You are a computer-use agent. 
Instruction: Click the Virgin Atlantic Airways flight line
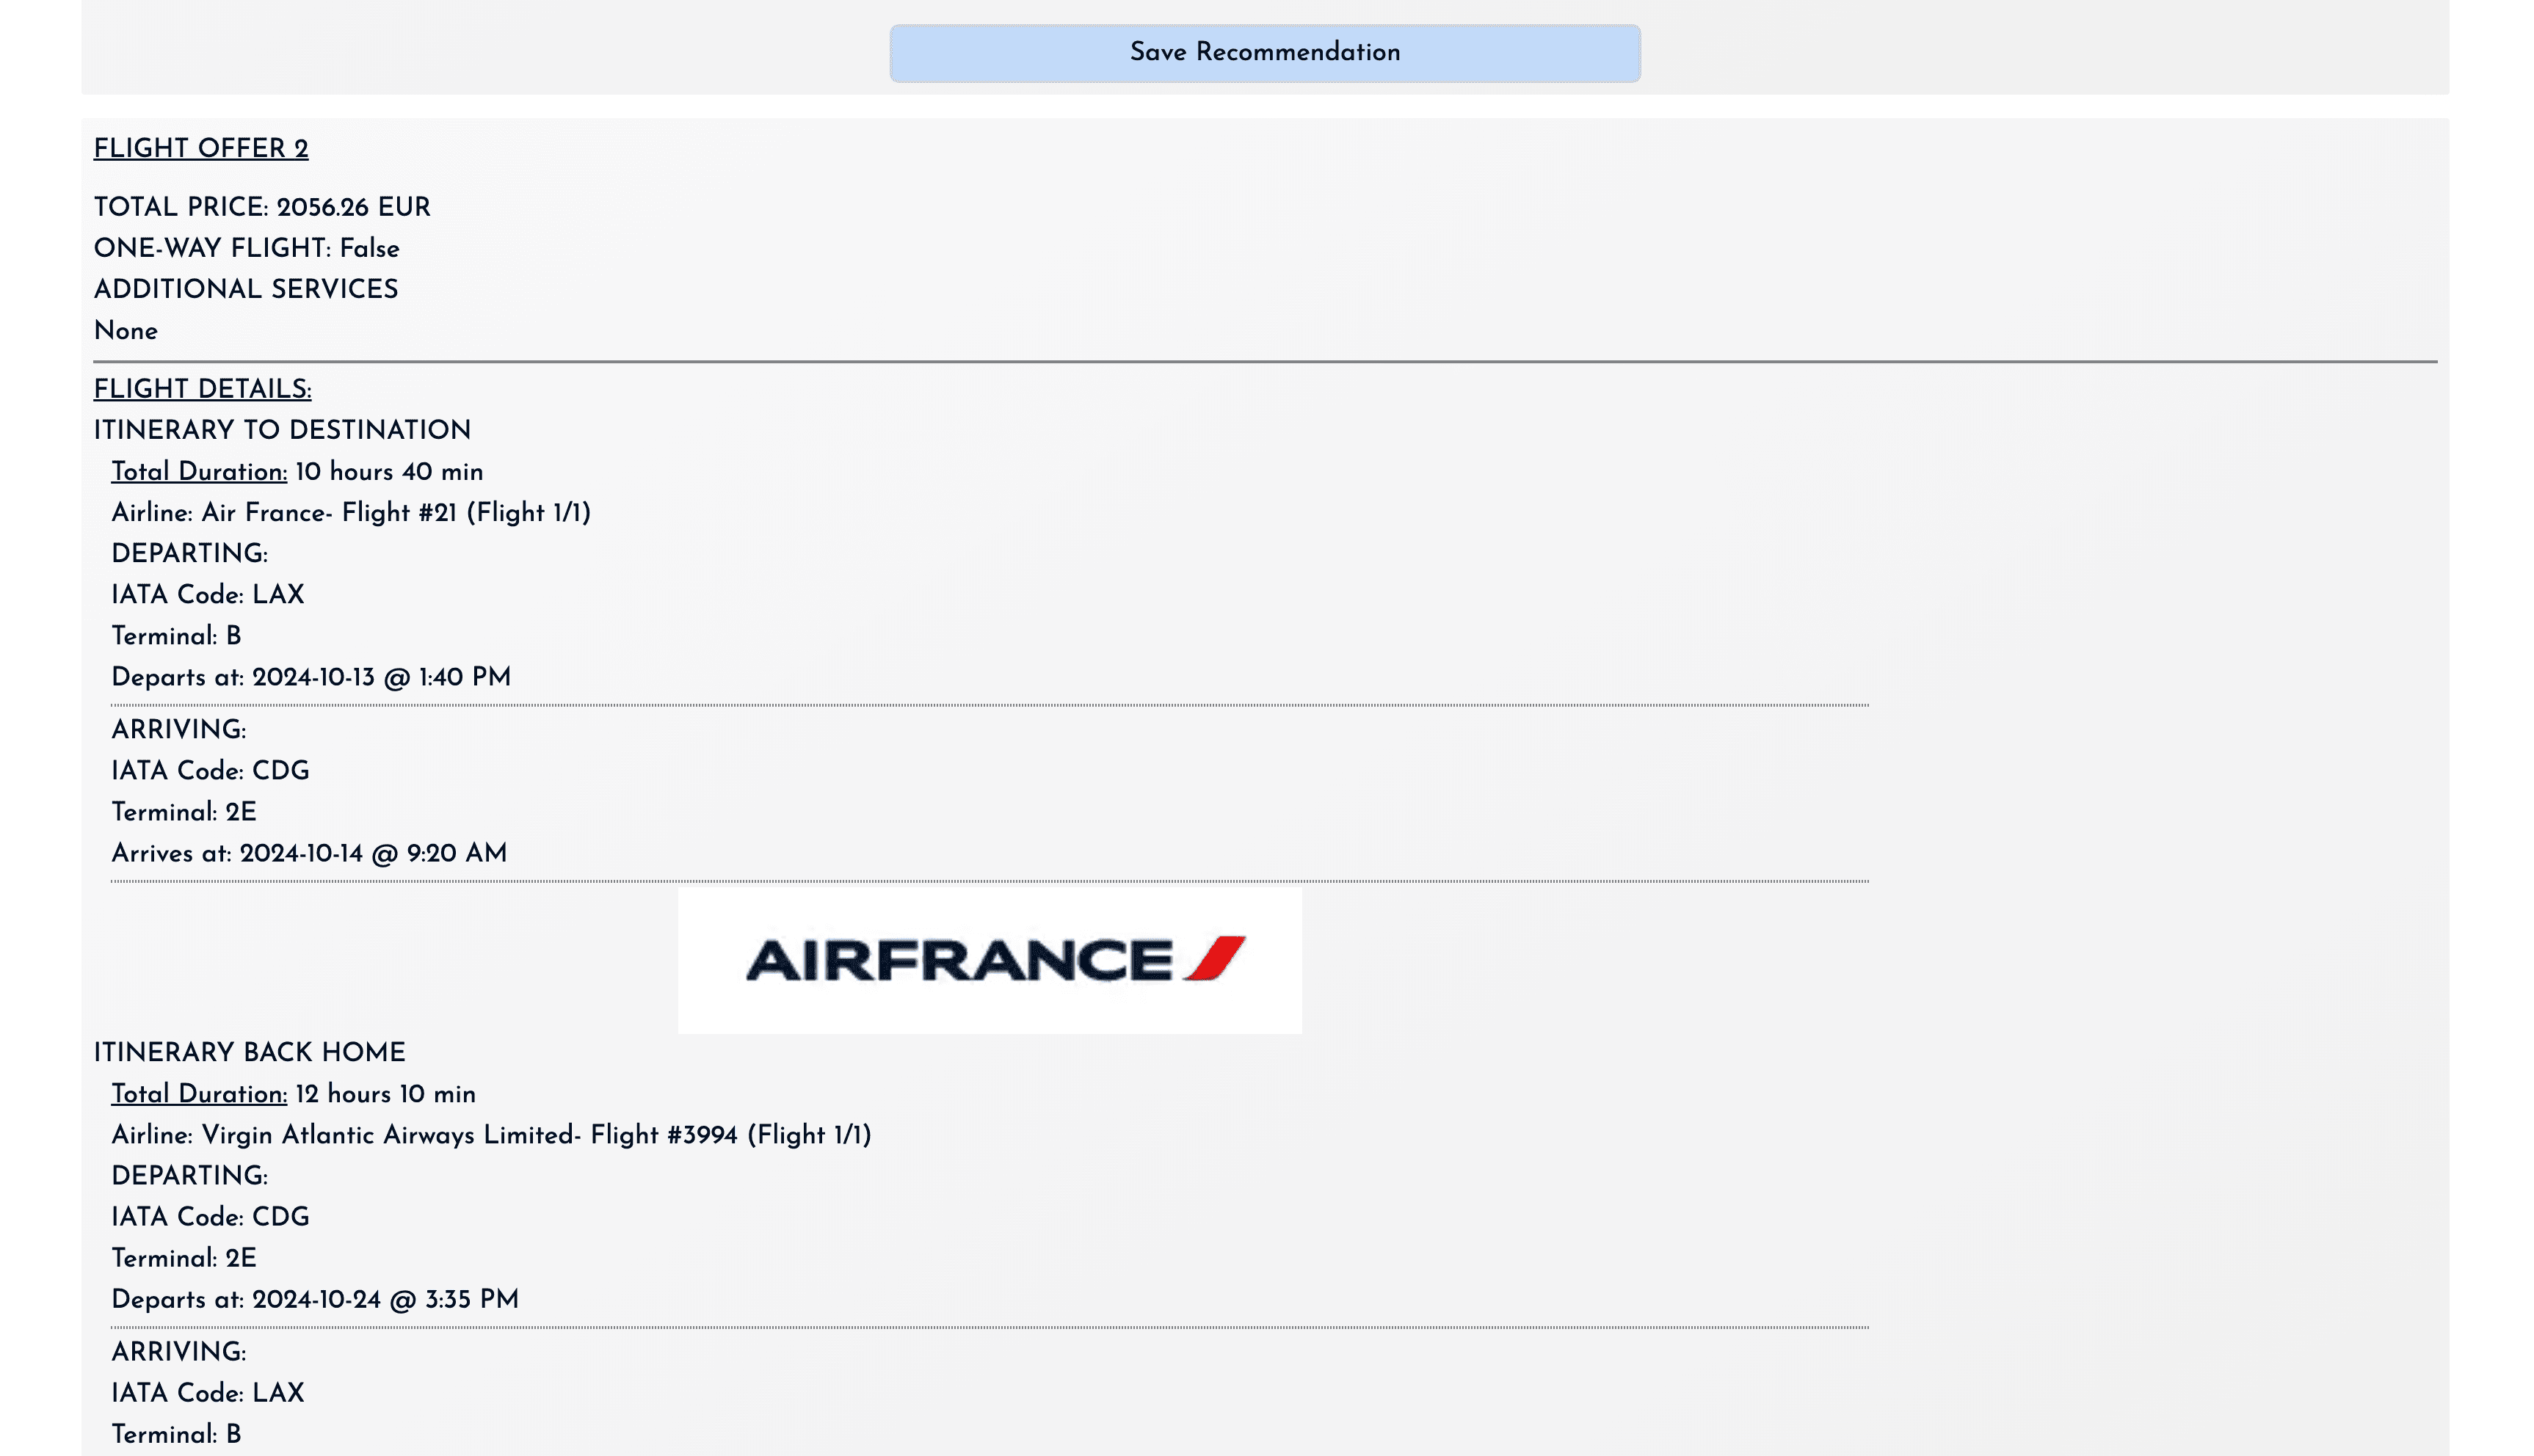(x=492, y=1136)
